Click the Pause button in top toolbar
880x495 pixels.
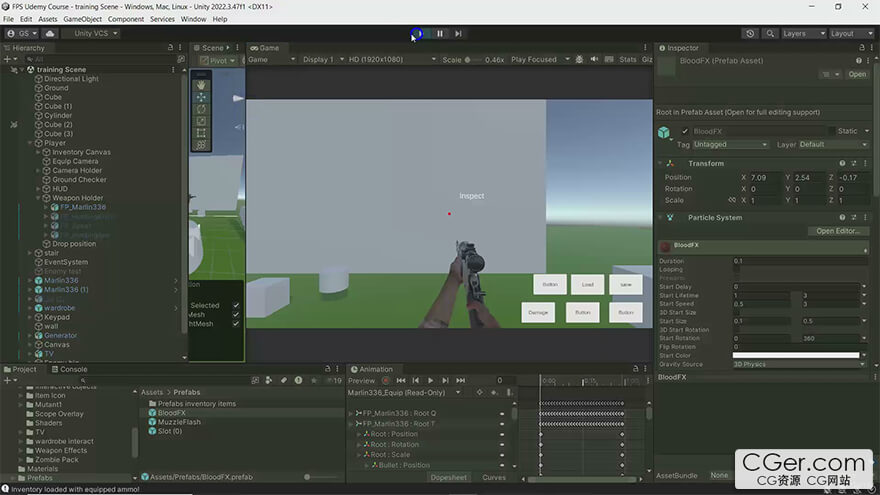pyautogui.click(x=439, y=33)
